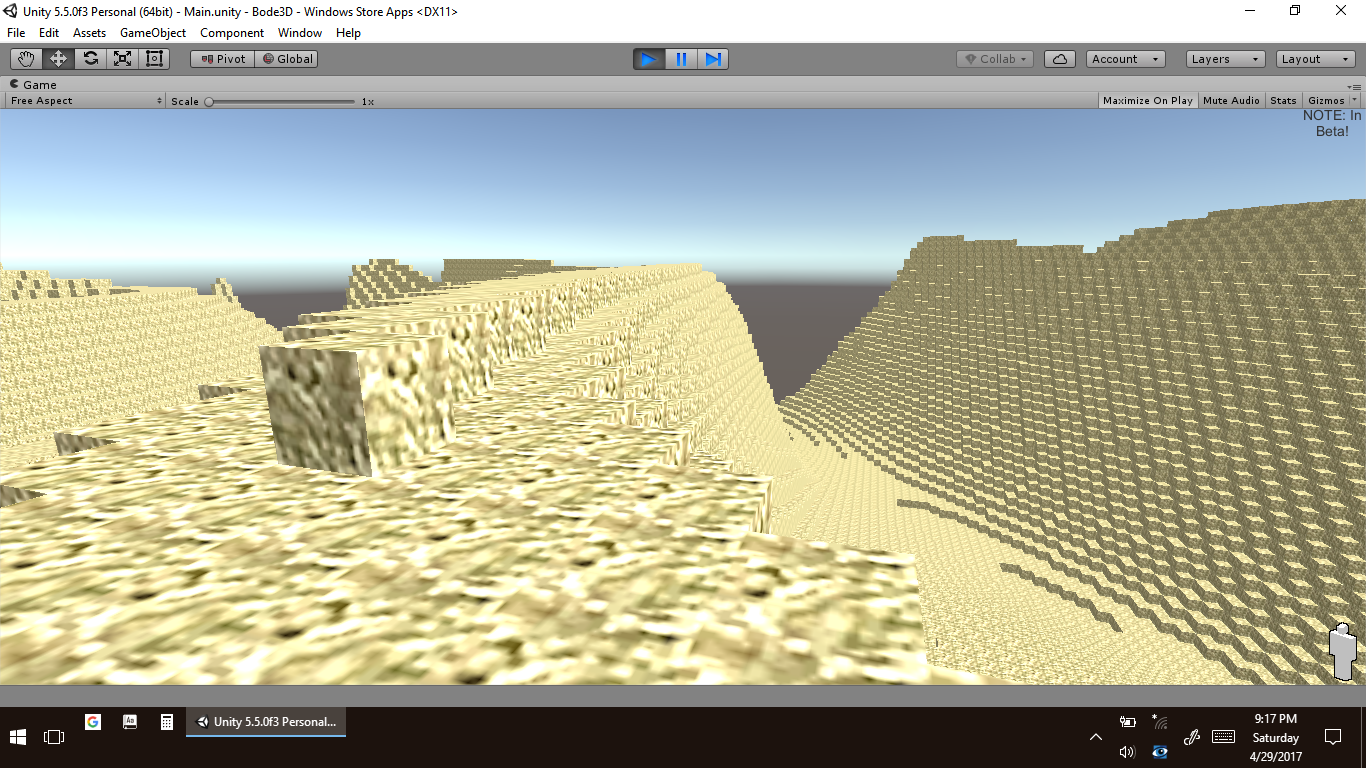Select the Hand tool
1366x768 pixels.
26,59
